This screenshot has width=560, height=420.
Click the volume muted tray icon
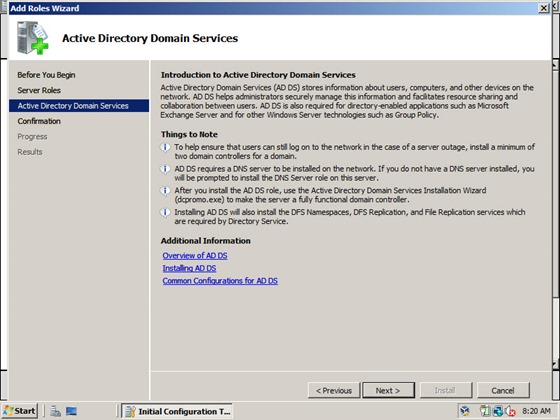tap(511, 411)
